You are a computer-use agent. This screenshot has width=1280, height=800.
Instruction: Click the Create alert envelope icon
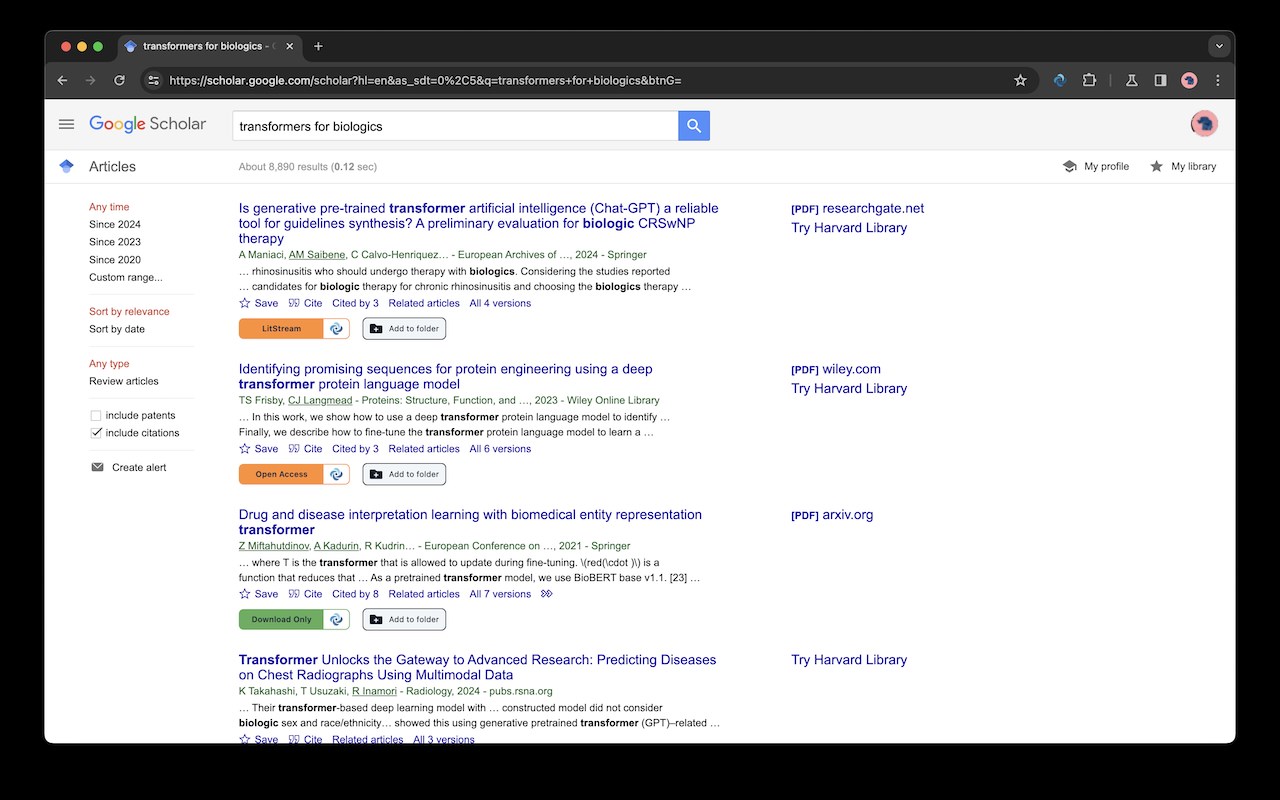97,467
